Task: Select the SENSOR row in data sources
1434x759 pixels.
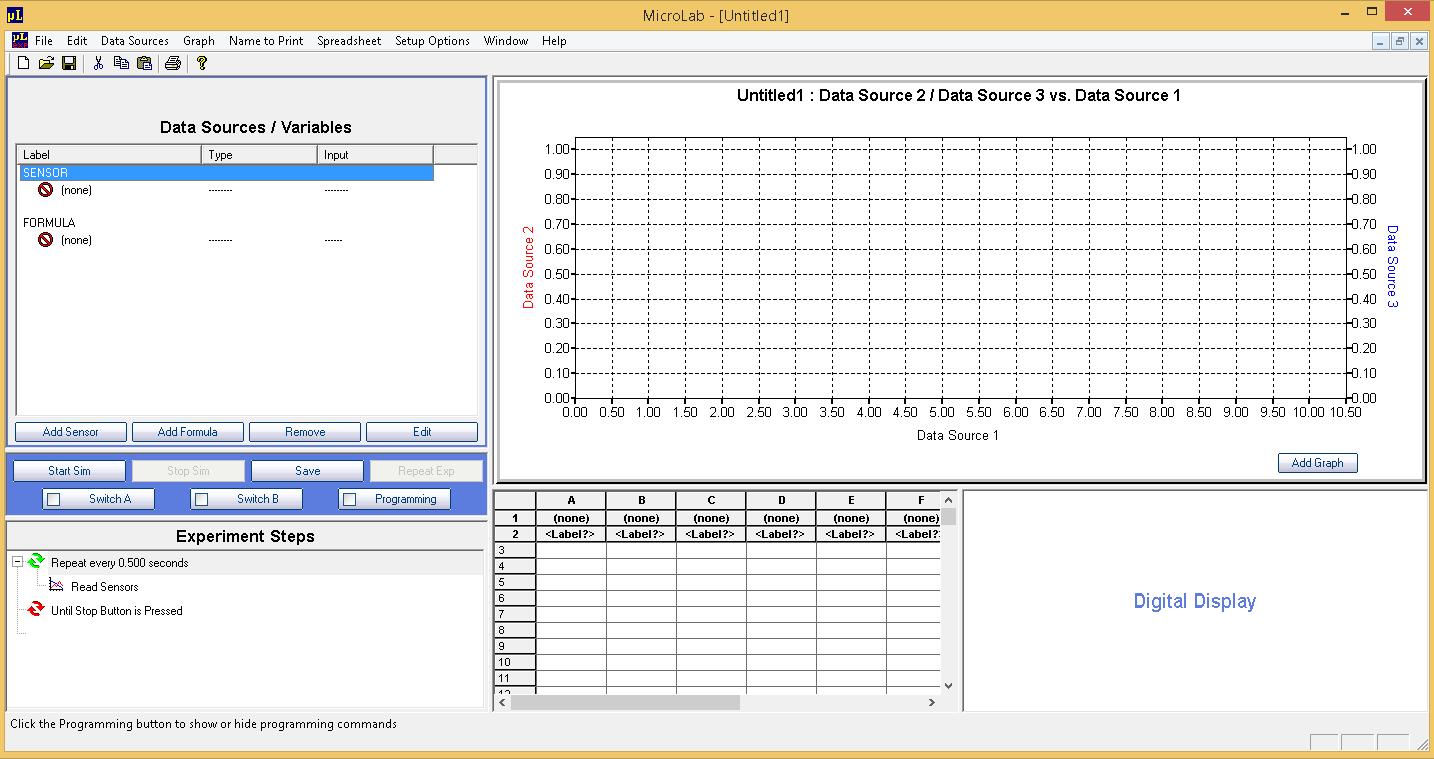Action: coord(227,173)
